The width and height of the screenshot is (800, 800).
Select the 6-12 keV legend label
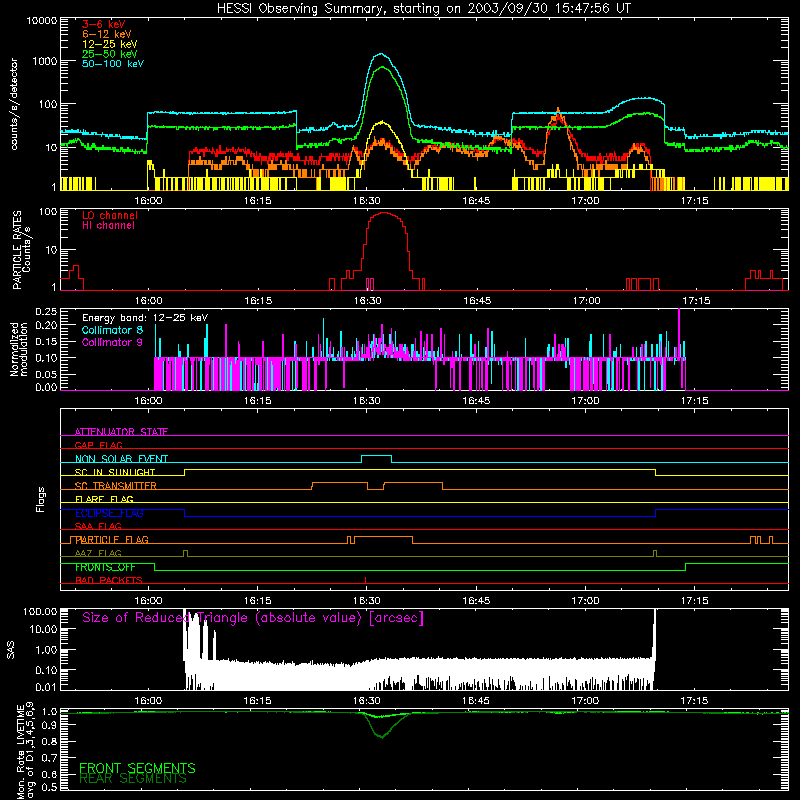(x=107, y=34)
